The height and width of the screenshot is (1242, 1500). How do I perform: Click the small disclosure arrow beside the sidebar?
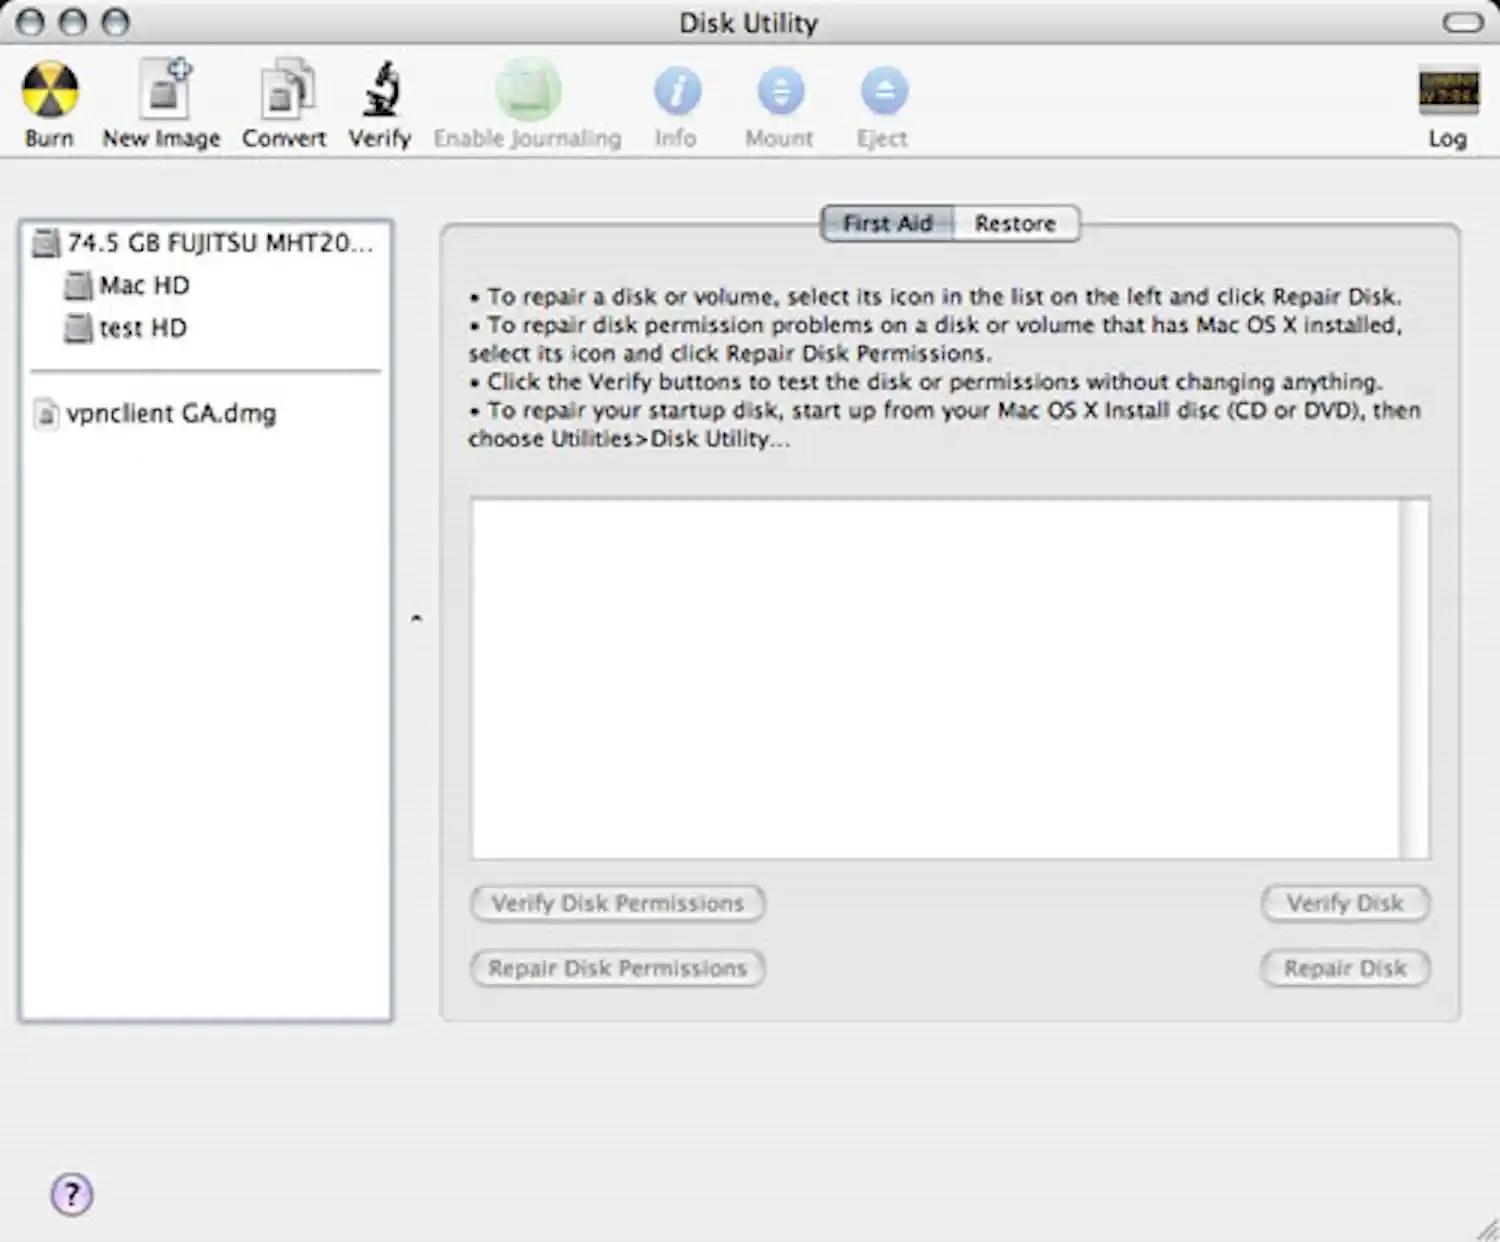point(417,618)
